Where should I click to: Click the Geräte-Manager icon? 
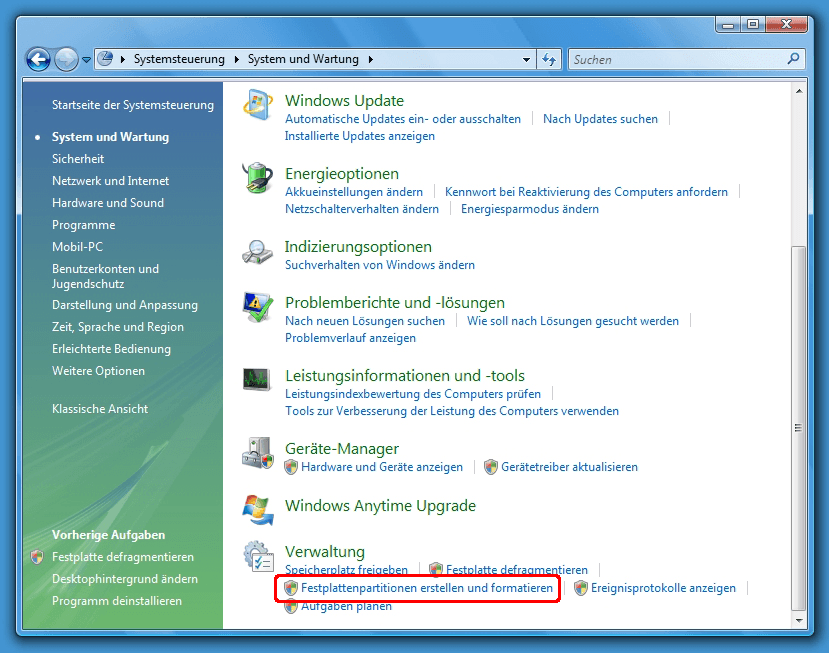click(257, 453)
